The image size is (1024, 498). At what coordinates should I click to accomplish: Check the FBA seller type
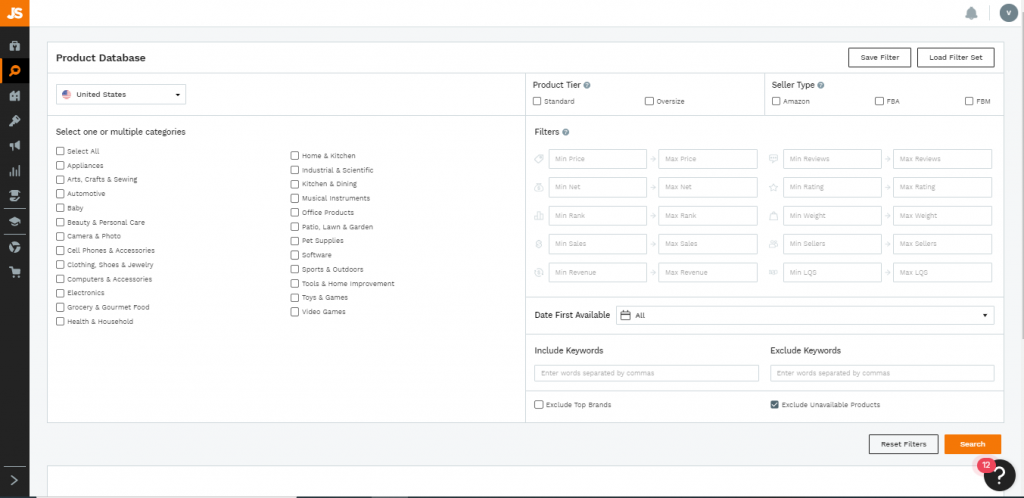tap(879, 101)
